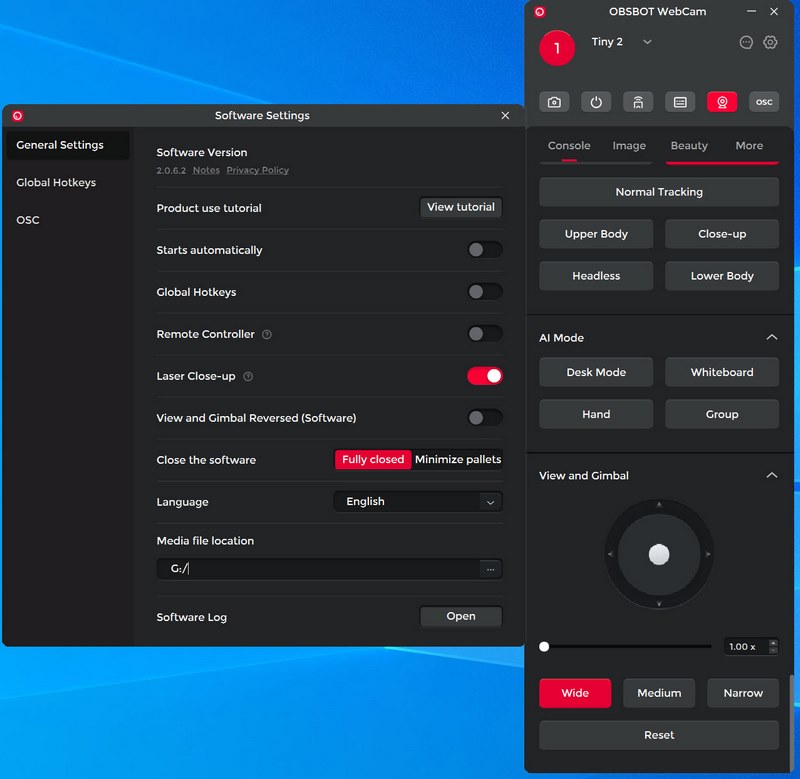Switch to the Console tab
The height and width of the screenshot is (779, 800).
(569, 146)
